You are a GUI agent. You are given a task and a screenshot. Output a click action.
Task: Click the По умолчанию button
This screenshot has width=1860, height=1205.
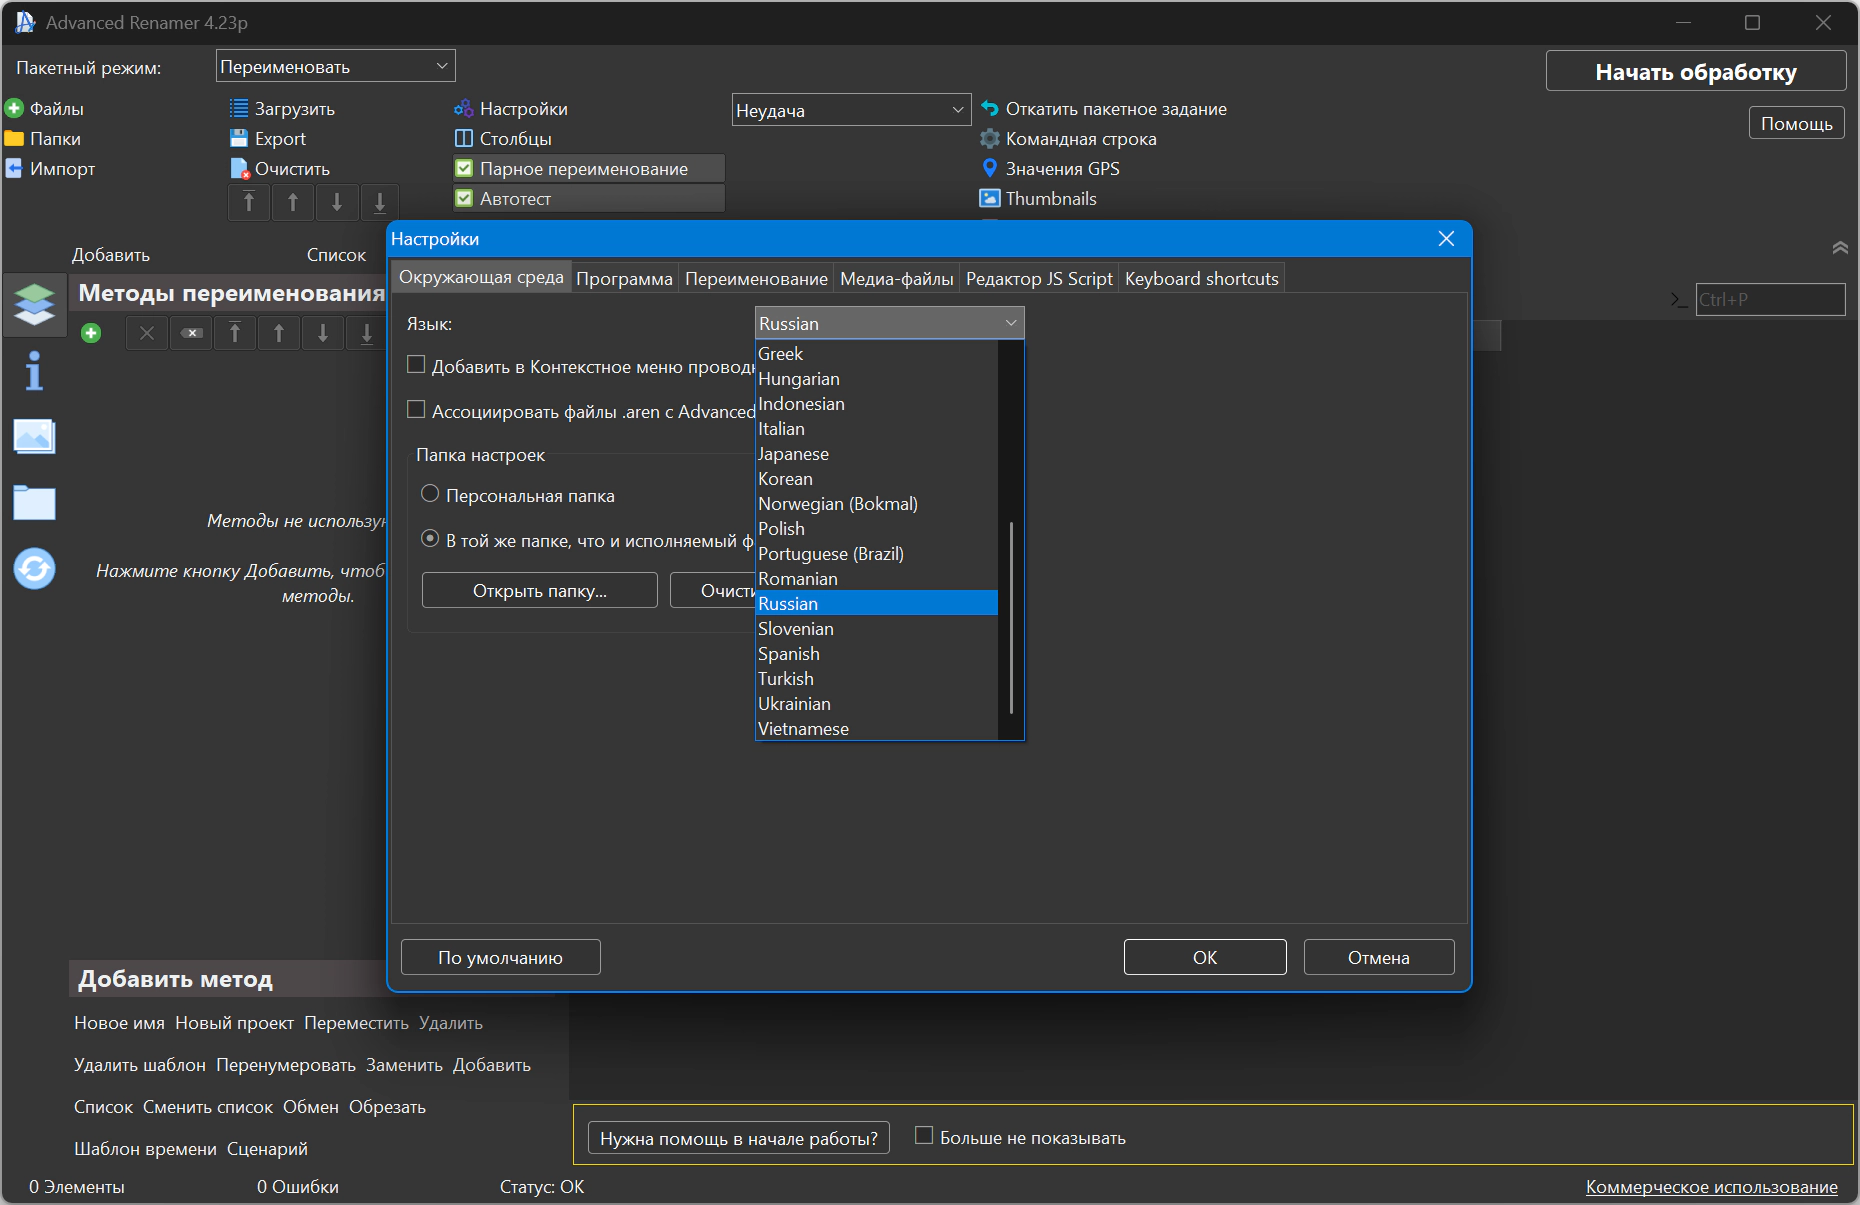point(501,957)
